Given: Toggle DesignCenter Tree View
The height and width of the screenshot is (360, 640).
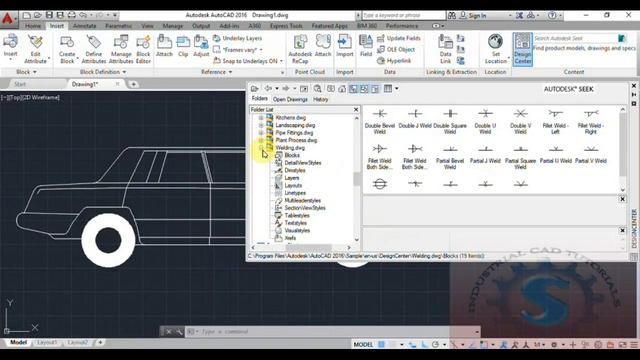Looking at the screenshot, I should point(353,89).
